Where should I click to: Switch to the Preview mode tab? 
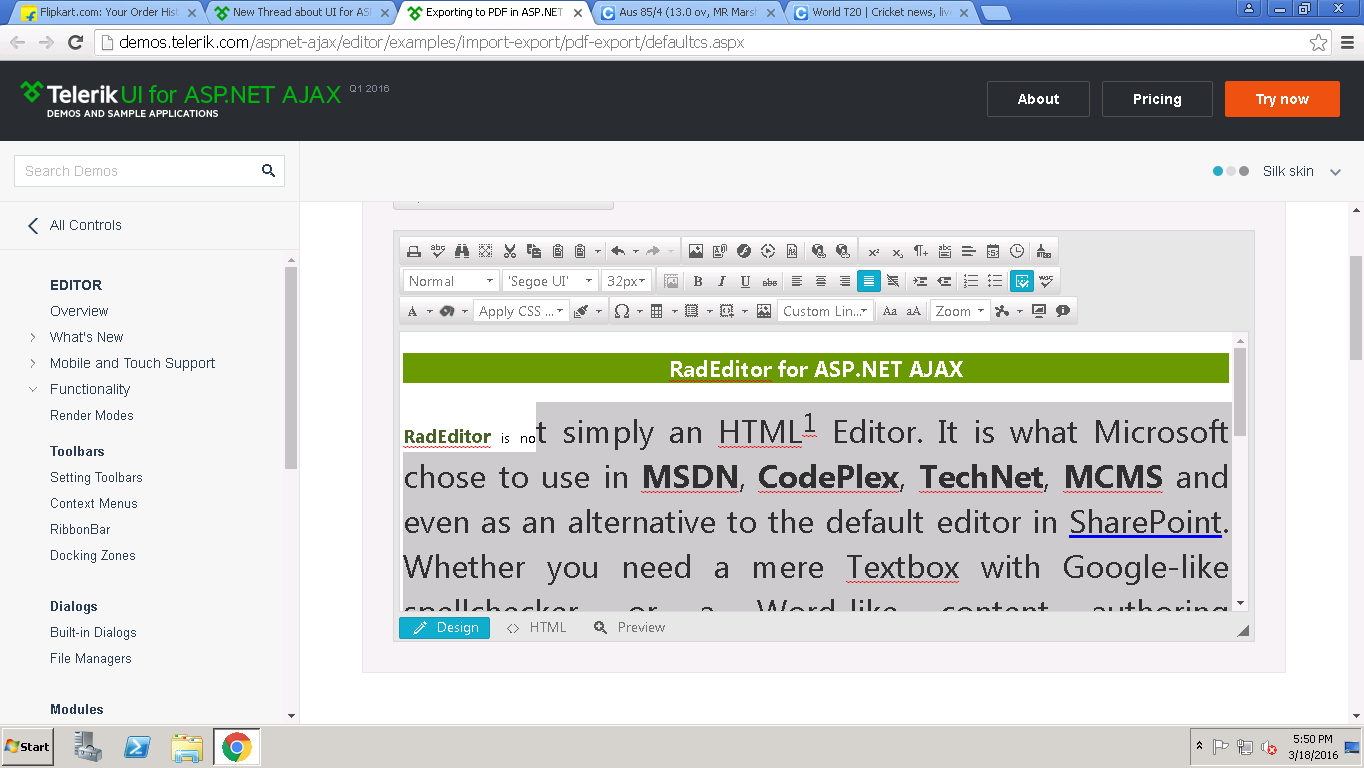point(630,627)
